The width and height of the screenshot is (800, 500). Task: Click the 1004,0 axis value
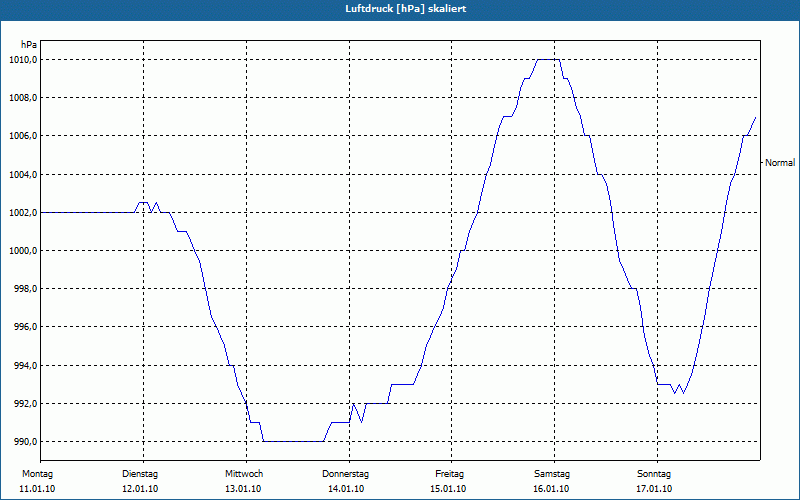click(x=23, y=174)
